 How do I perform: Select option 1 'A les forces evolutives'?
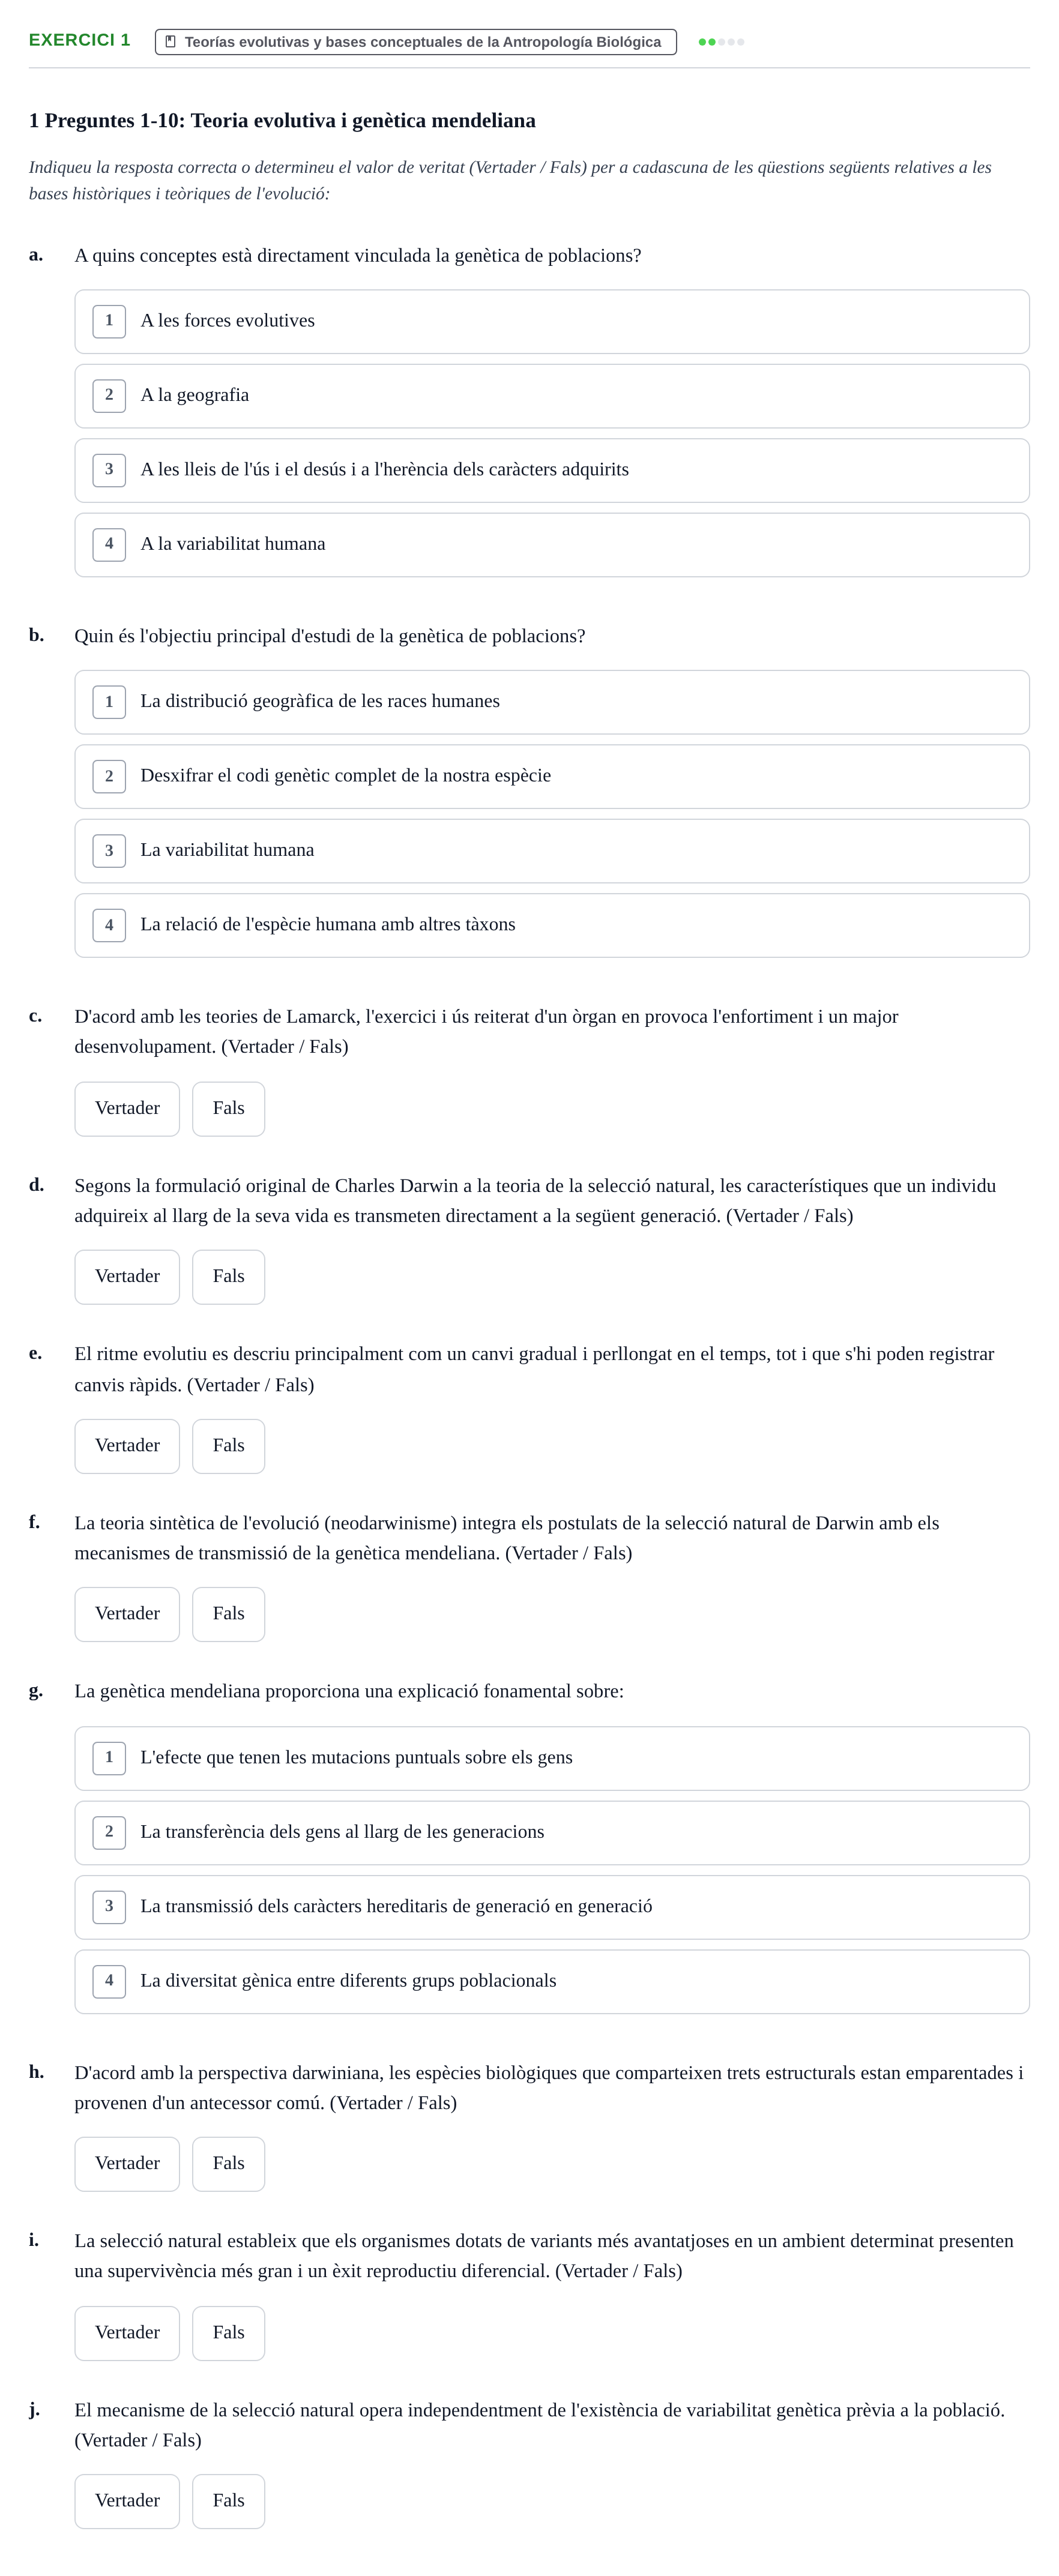[552, 321]
